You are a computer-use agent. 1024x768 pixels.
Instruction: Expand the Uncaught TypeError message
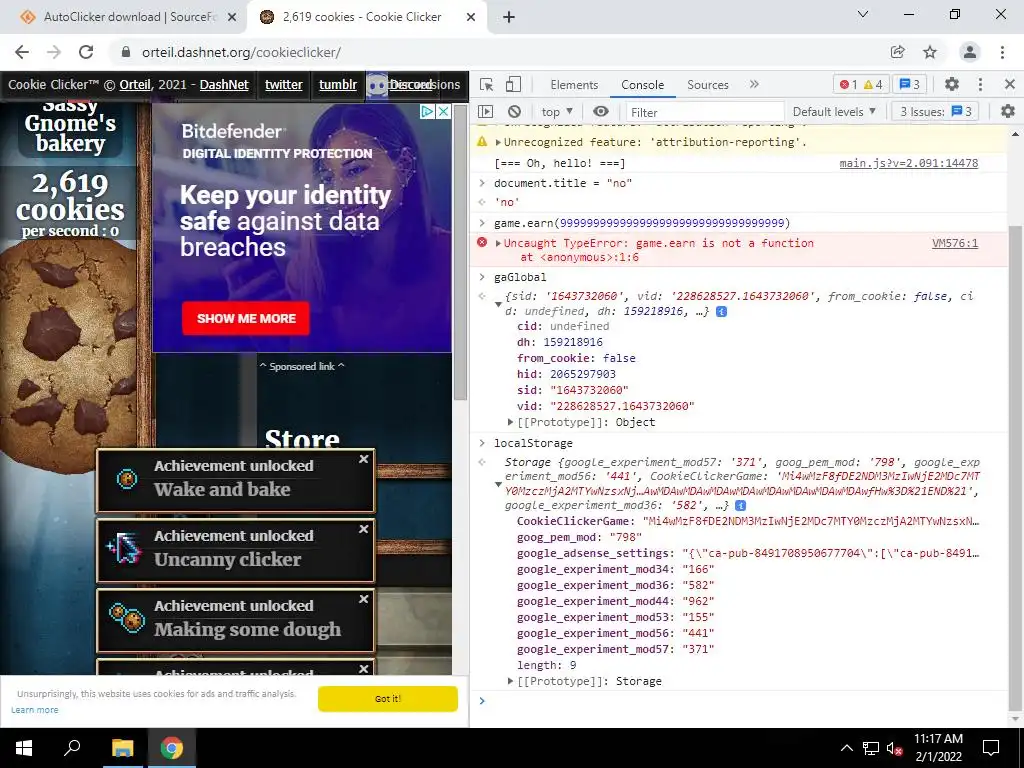[x=499, y=244]
